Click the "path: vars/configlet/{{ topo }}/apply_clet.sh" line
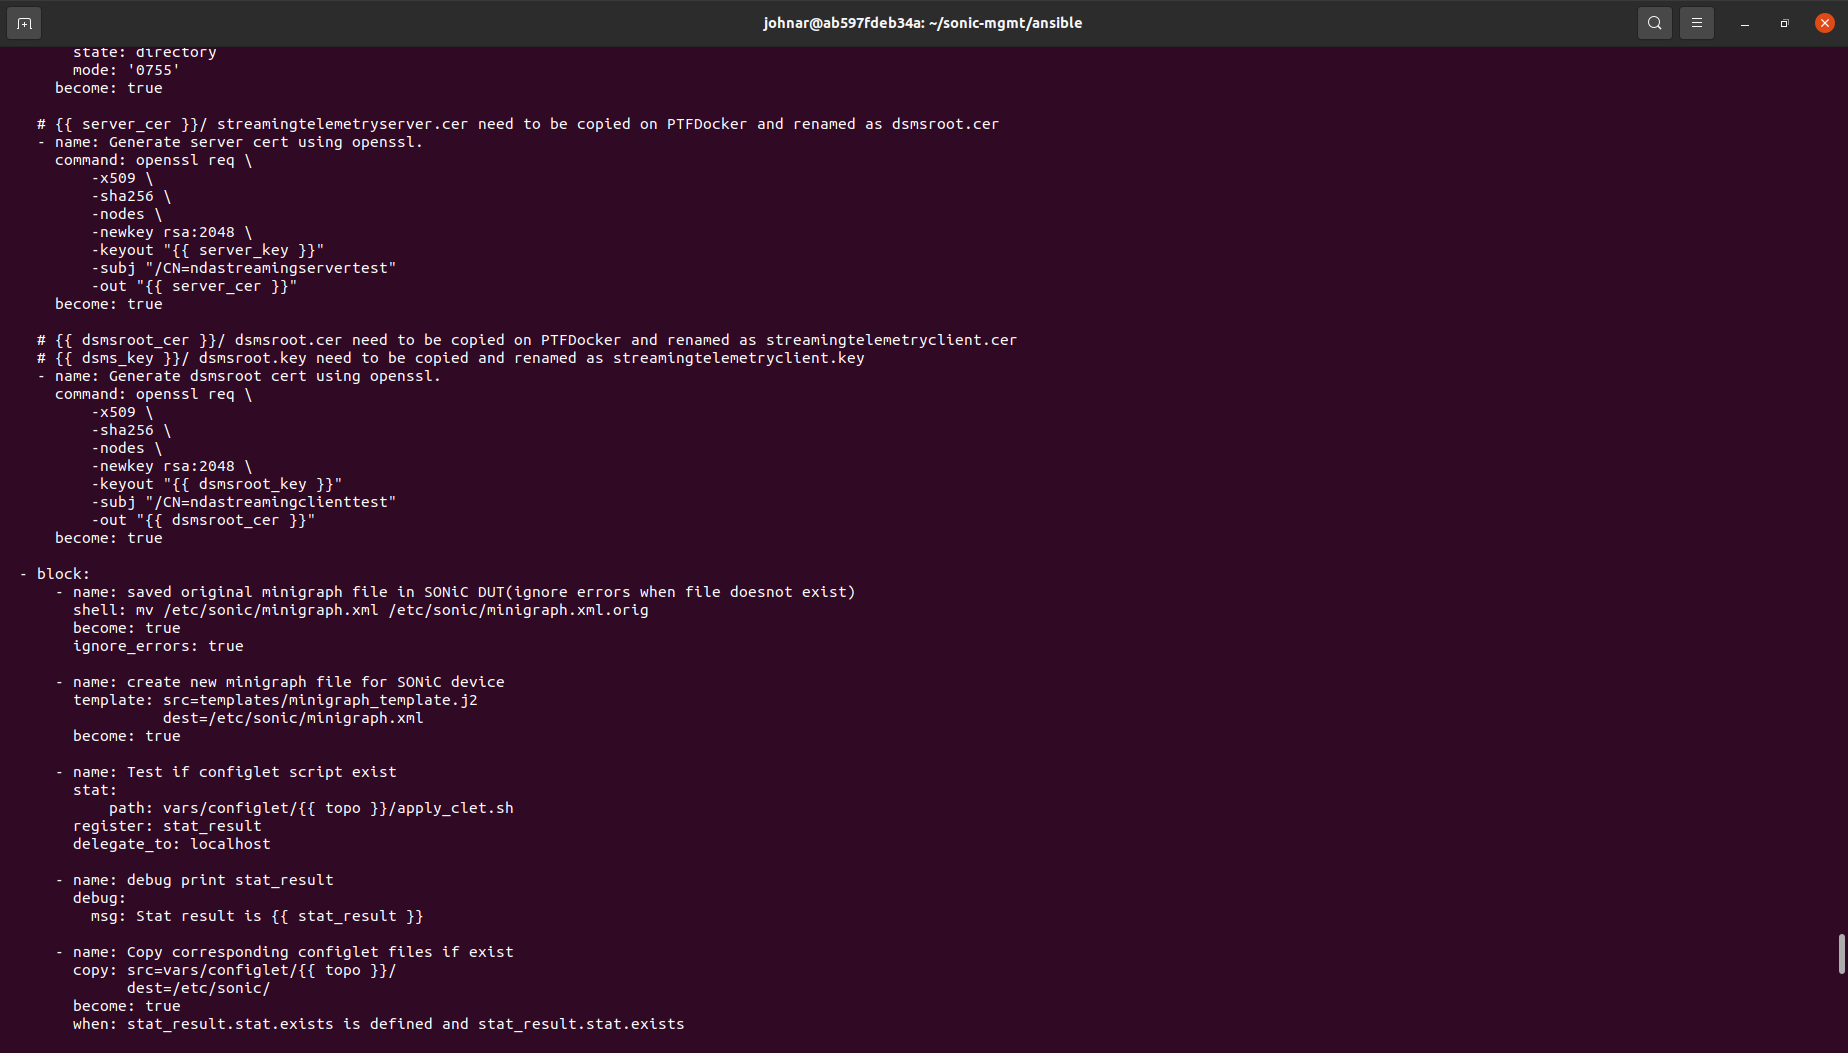 311,808
